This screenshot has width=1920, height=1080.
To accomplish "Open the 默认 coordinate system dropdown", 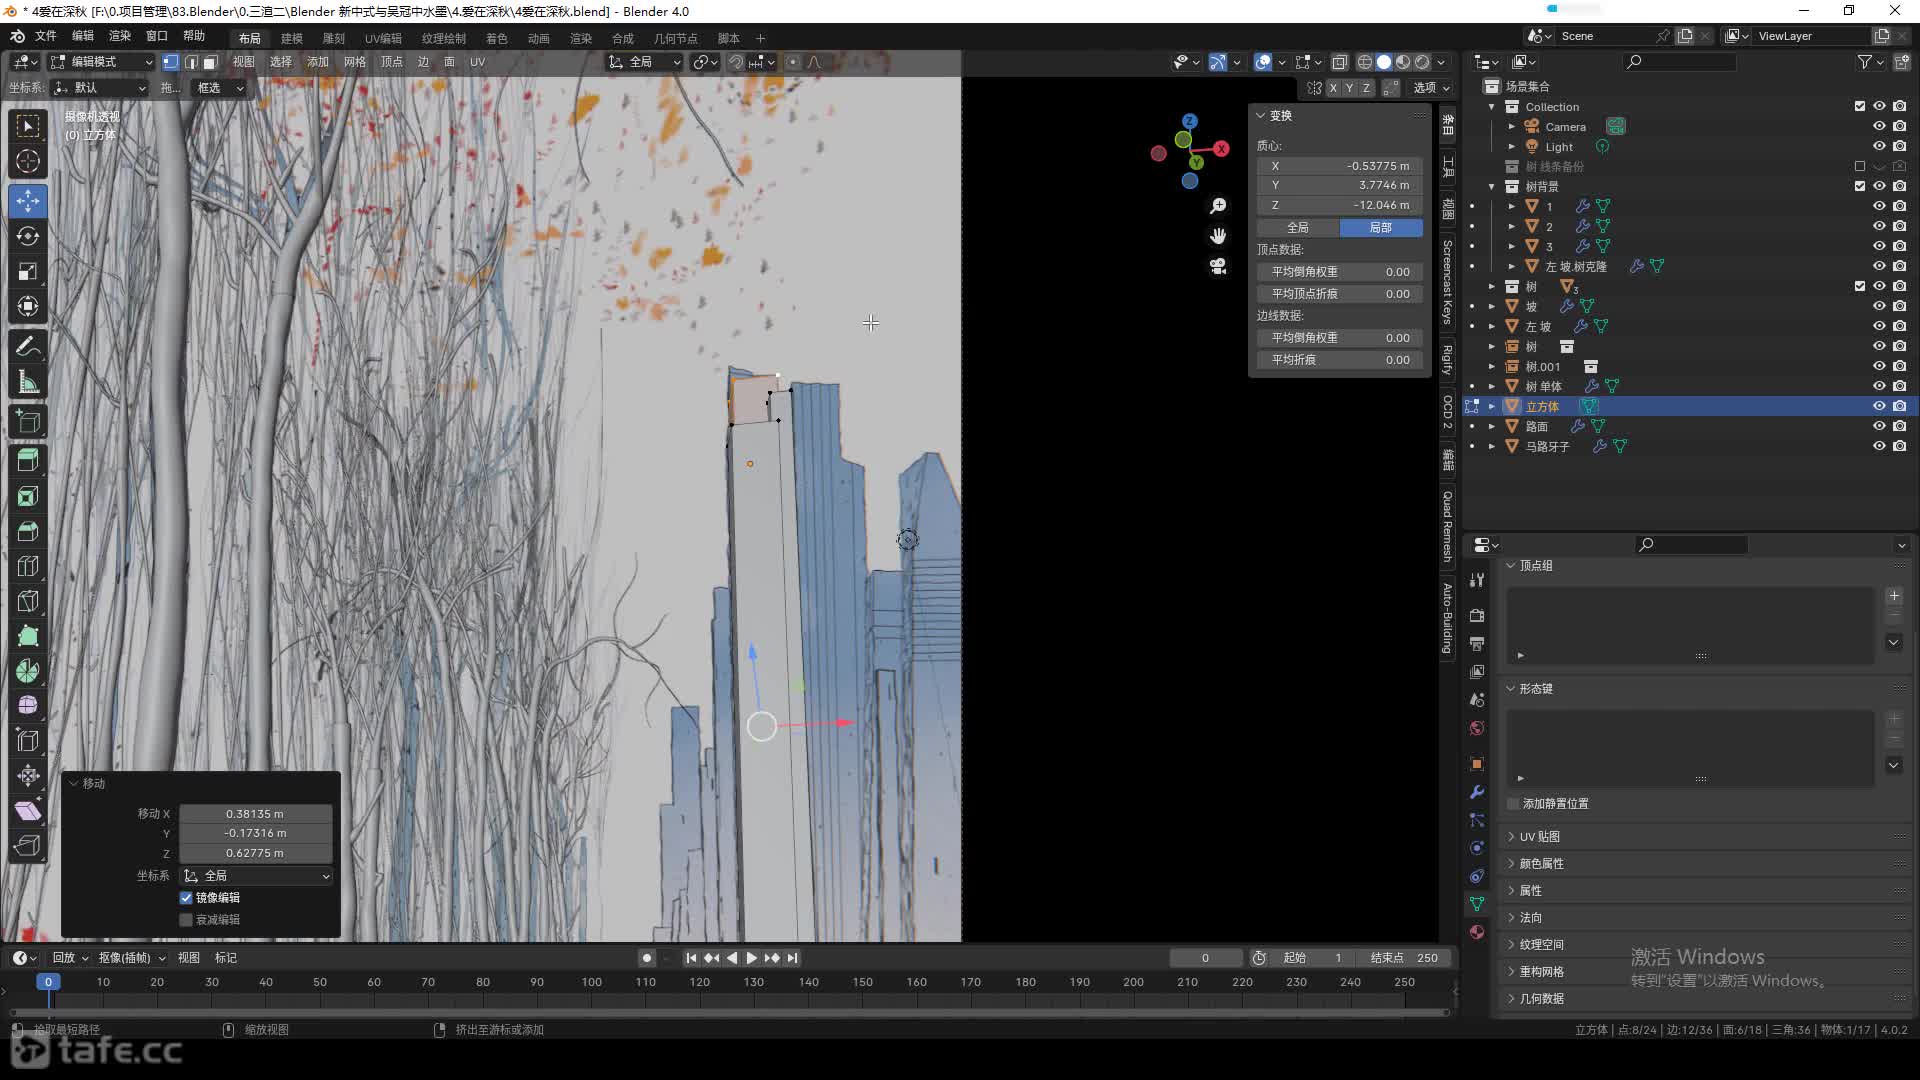I will (100, 88).
